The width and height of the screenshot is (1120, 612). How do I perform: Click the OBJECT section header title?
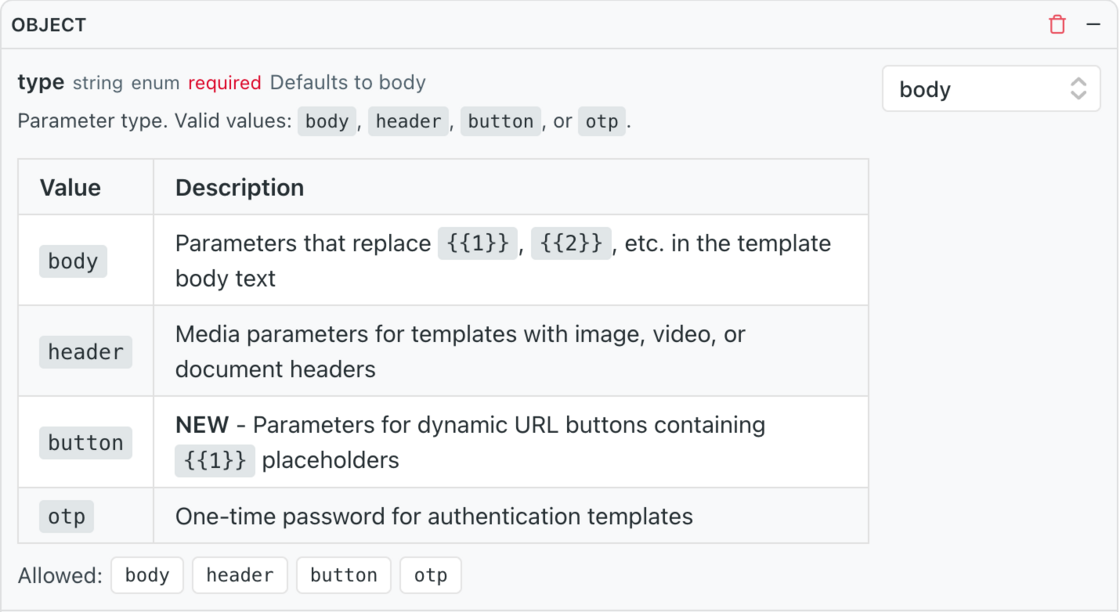point(49,25)
